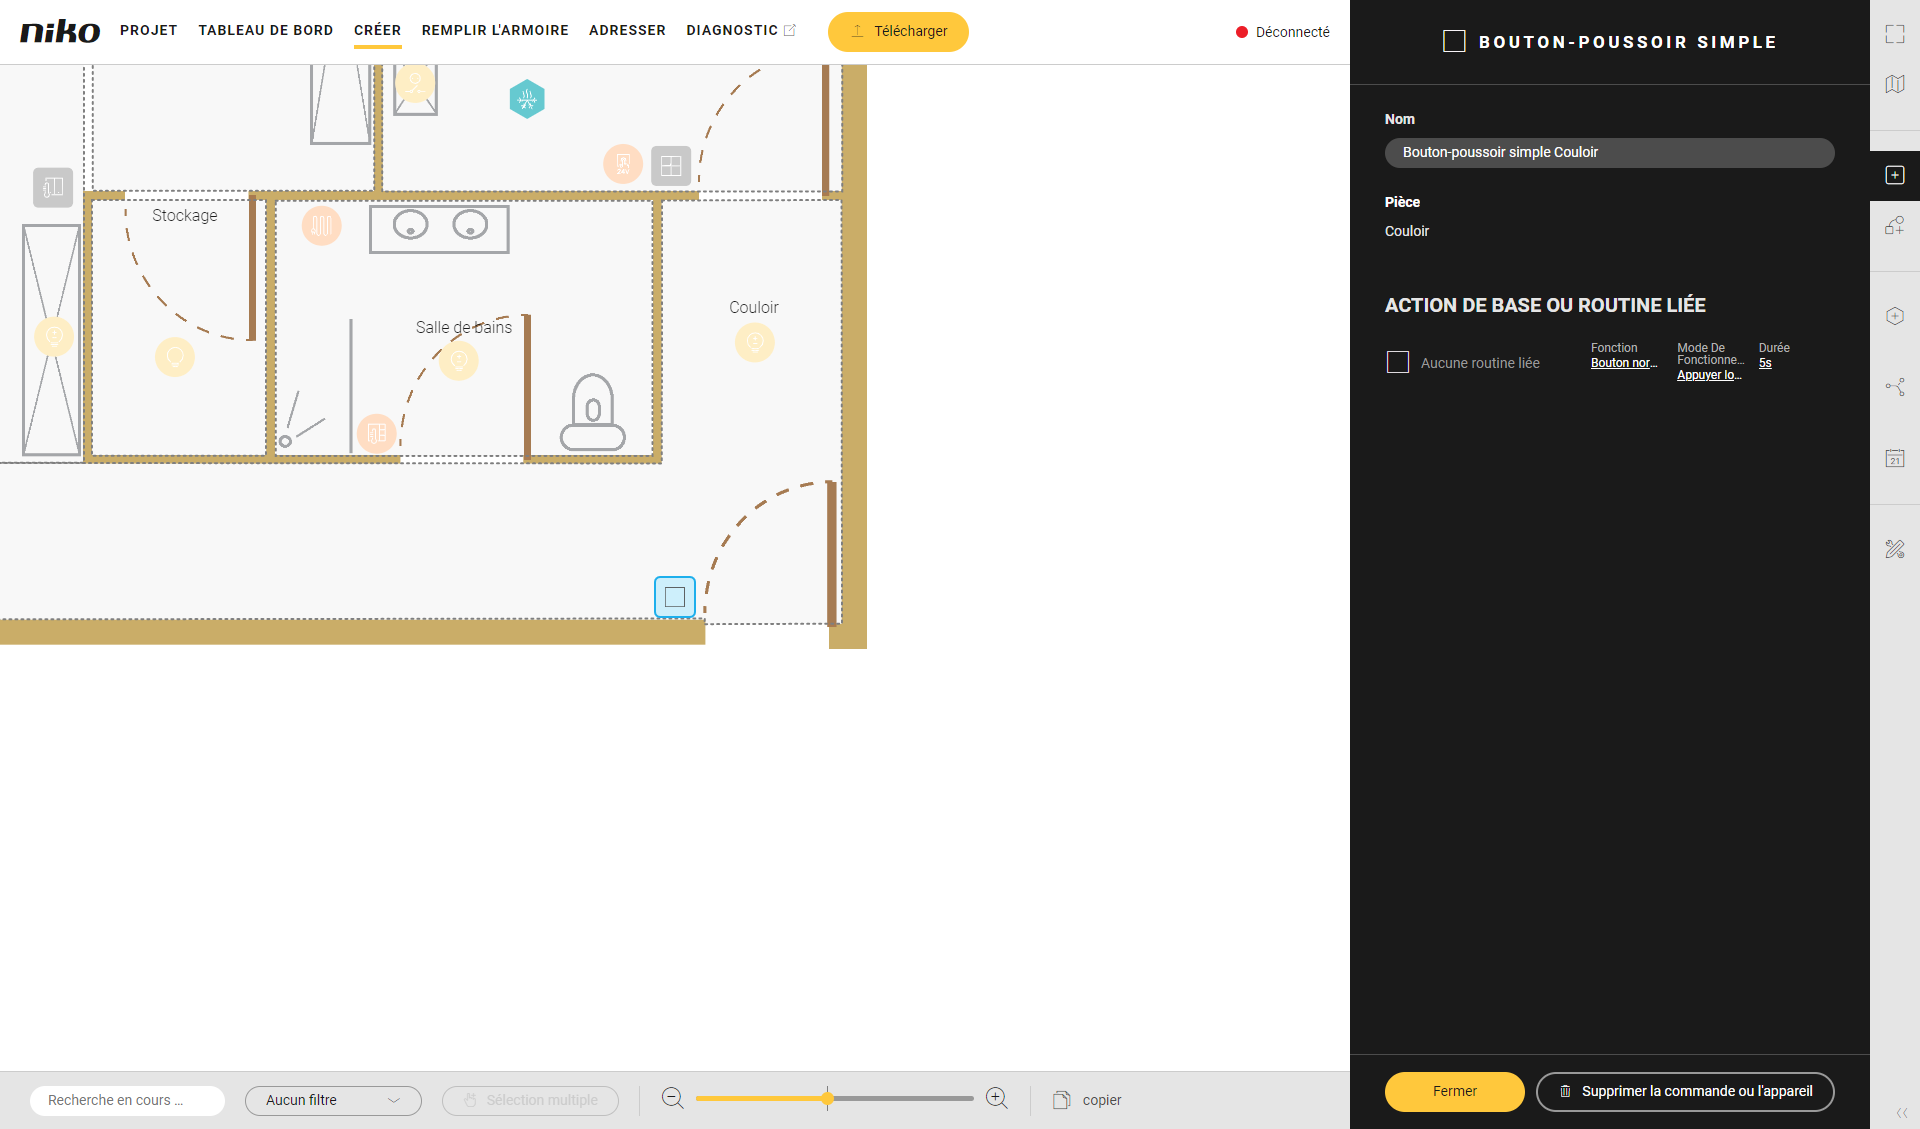Click the hexagon plus sidebar icon
This screenshot has height=1129, width=1920.
click(1894, 316)
